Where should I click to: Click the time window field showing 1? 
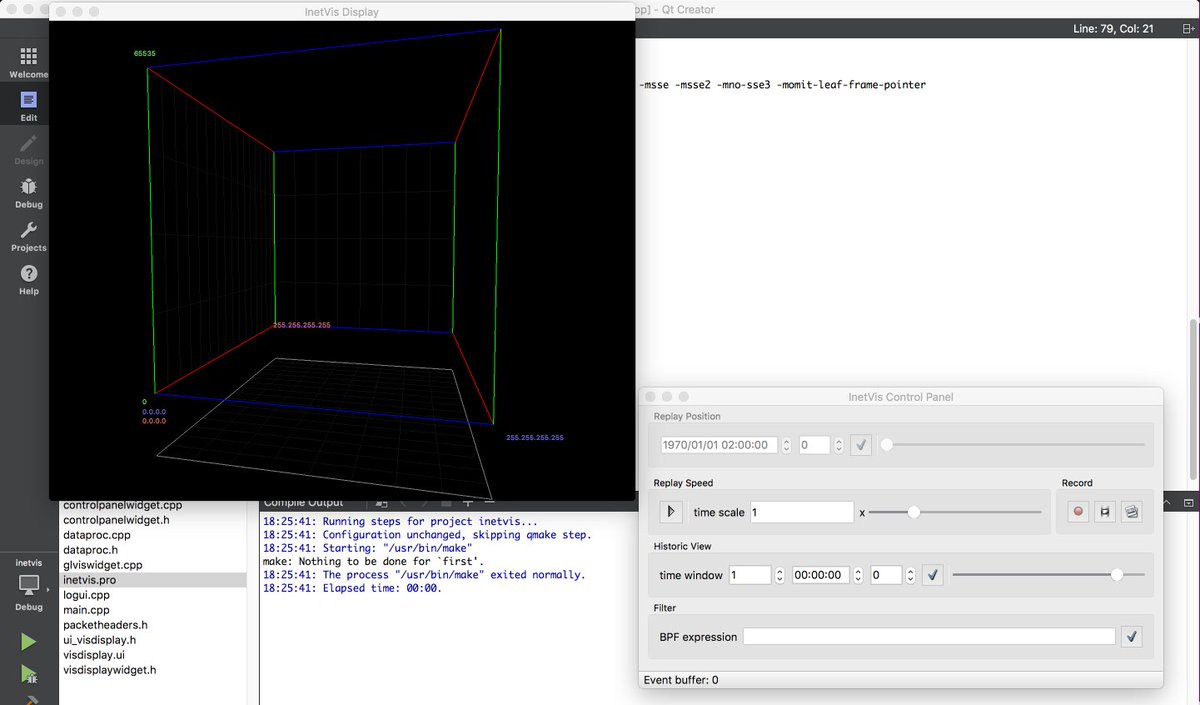750,575
